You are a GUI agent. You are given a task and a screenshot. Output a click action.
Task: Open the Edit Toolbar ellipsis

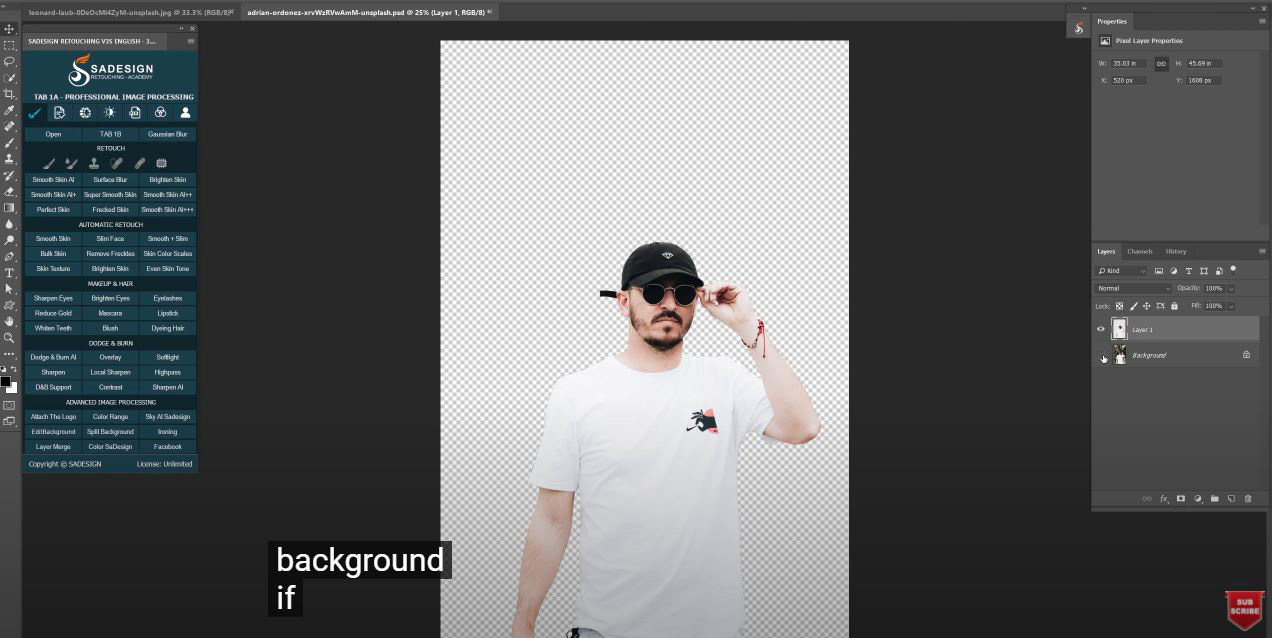tap(9, 354)
